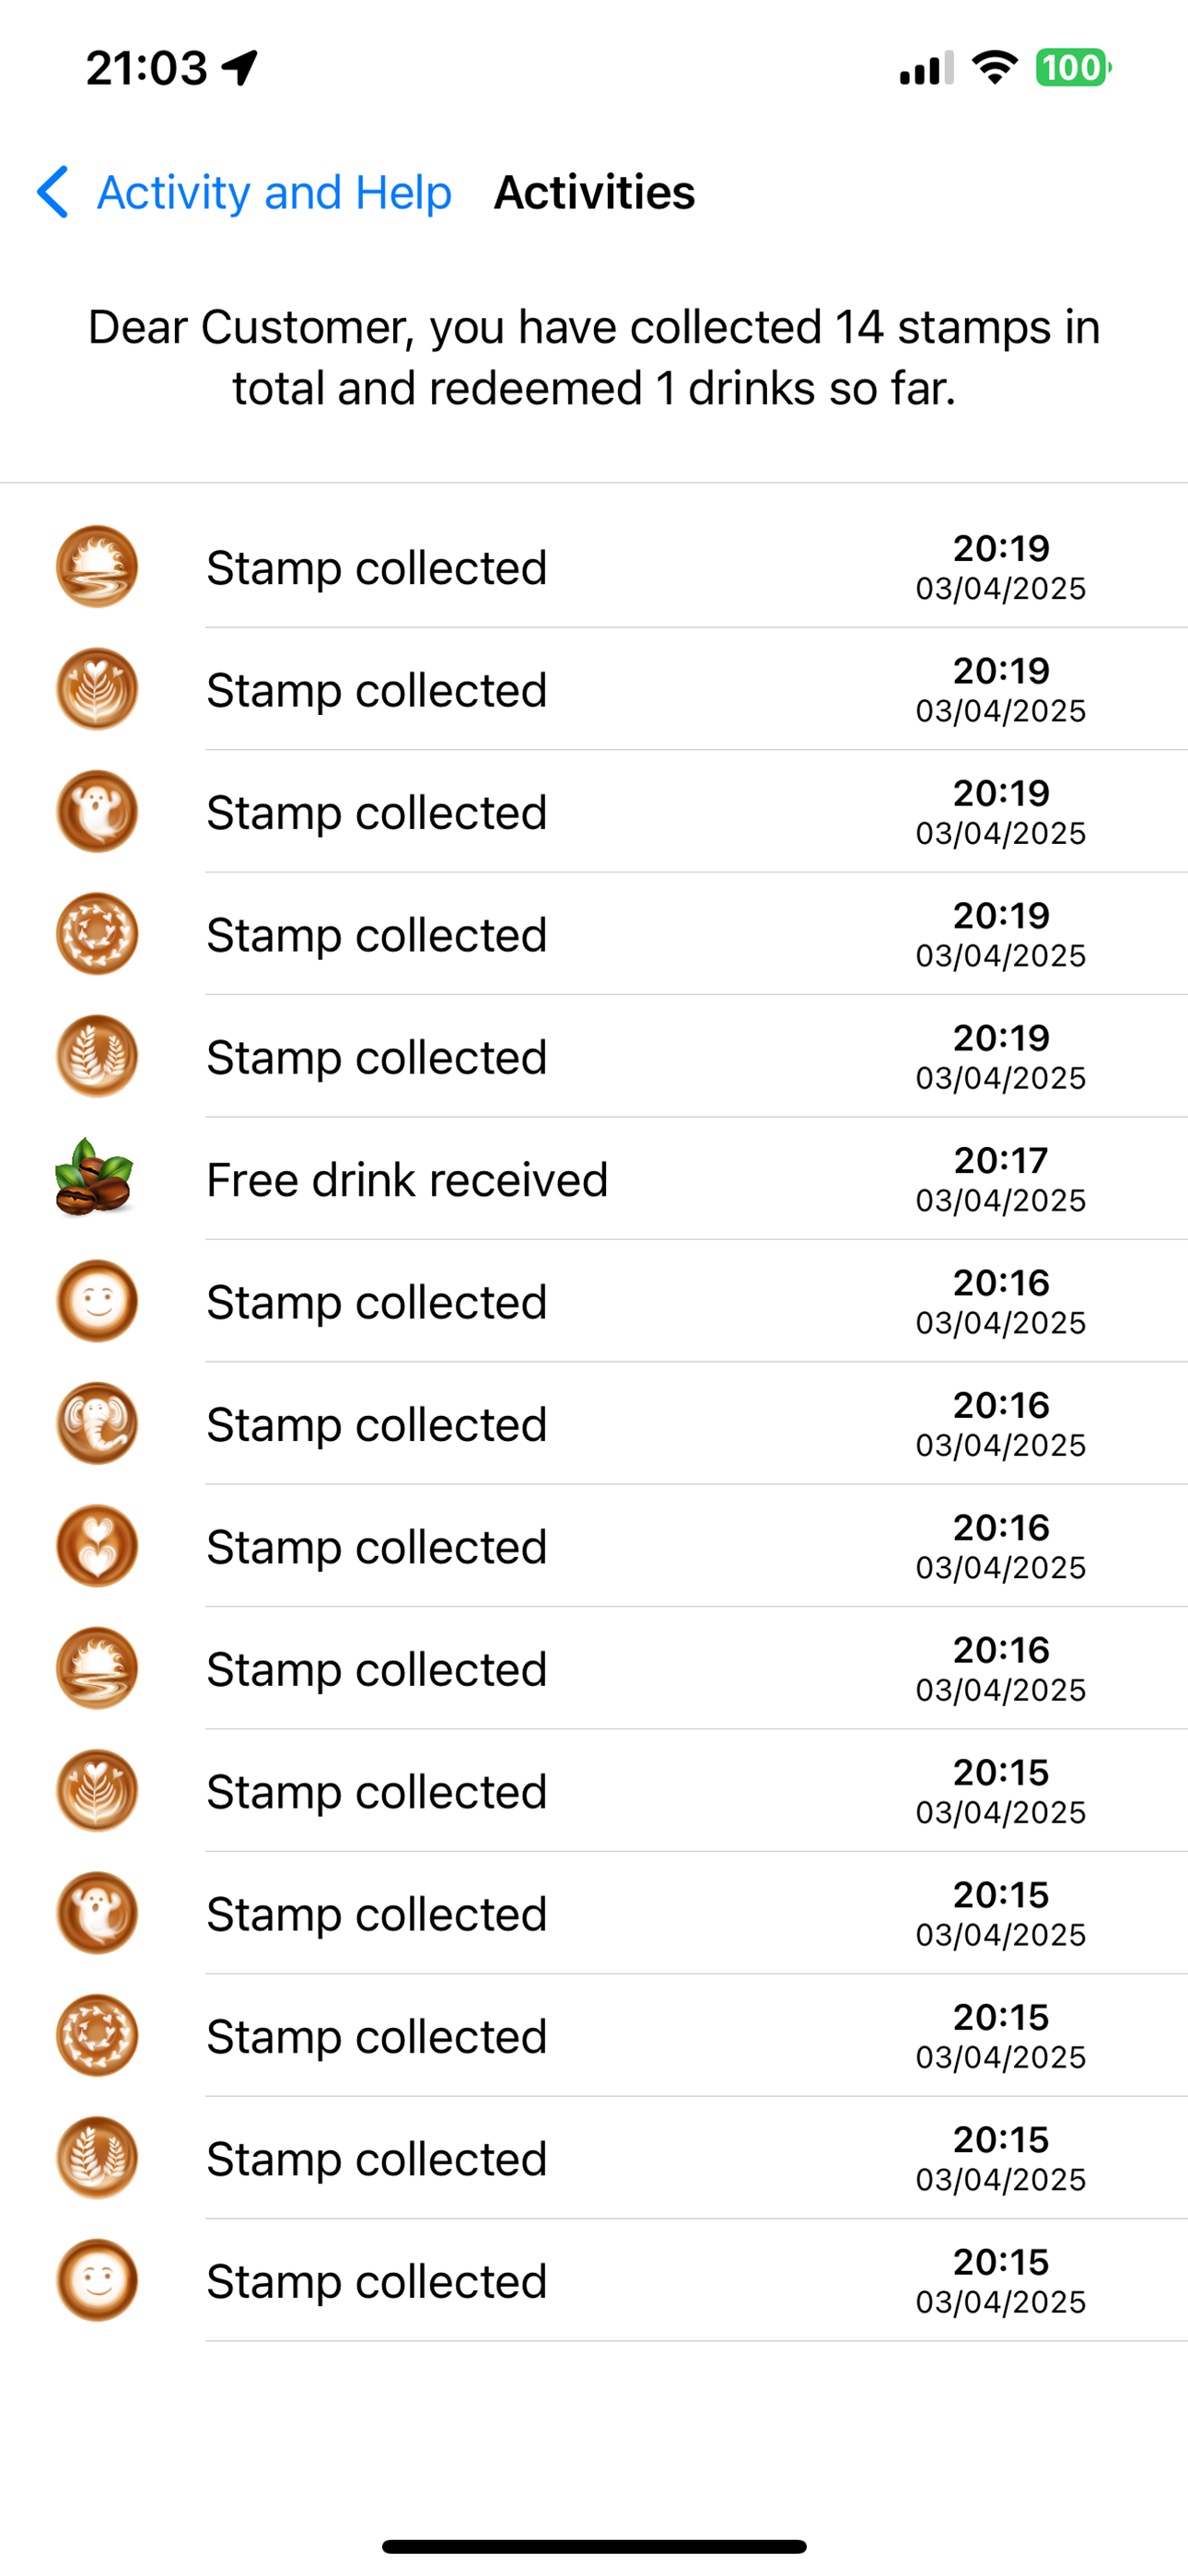Tap the Wi-Fi status icon
This screenshot has height=2576, width=1188.
click(994, 67)
